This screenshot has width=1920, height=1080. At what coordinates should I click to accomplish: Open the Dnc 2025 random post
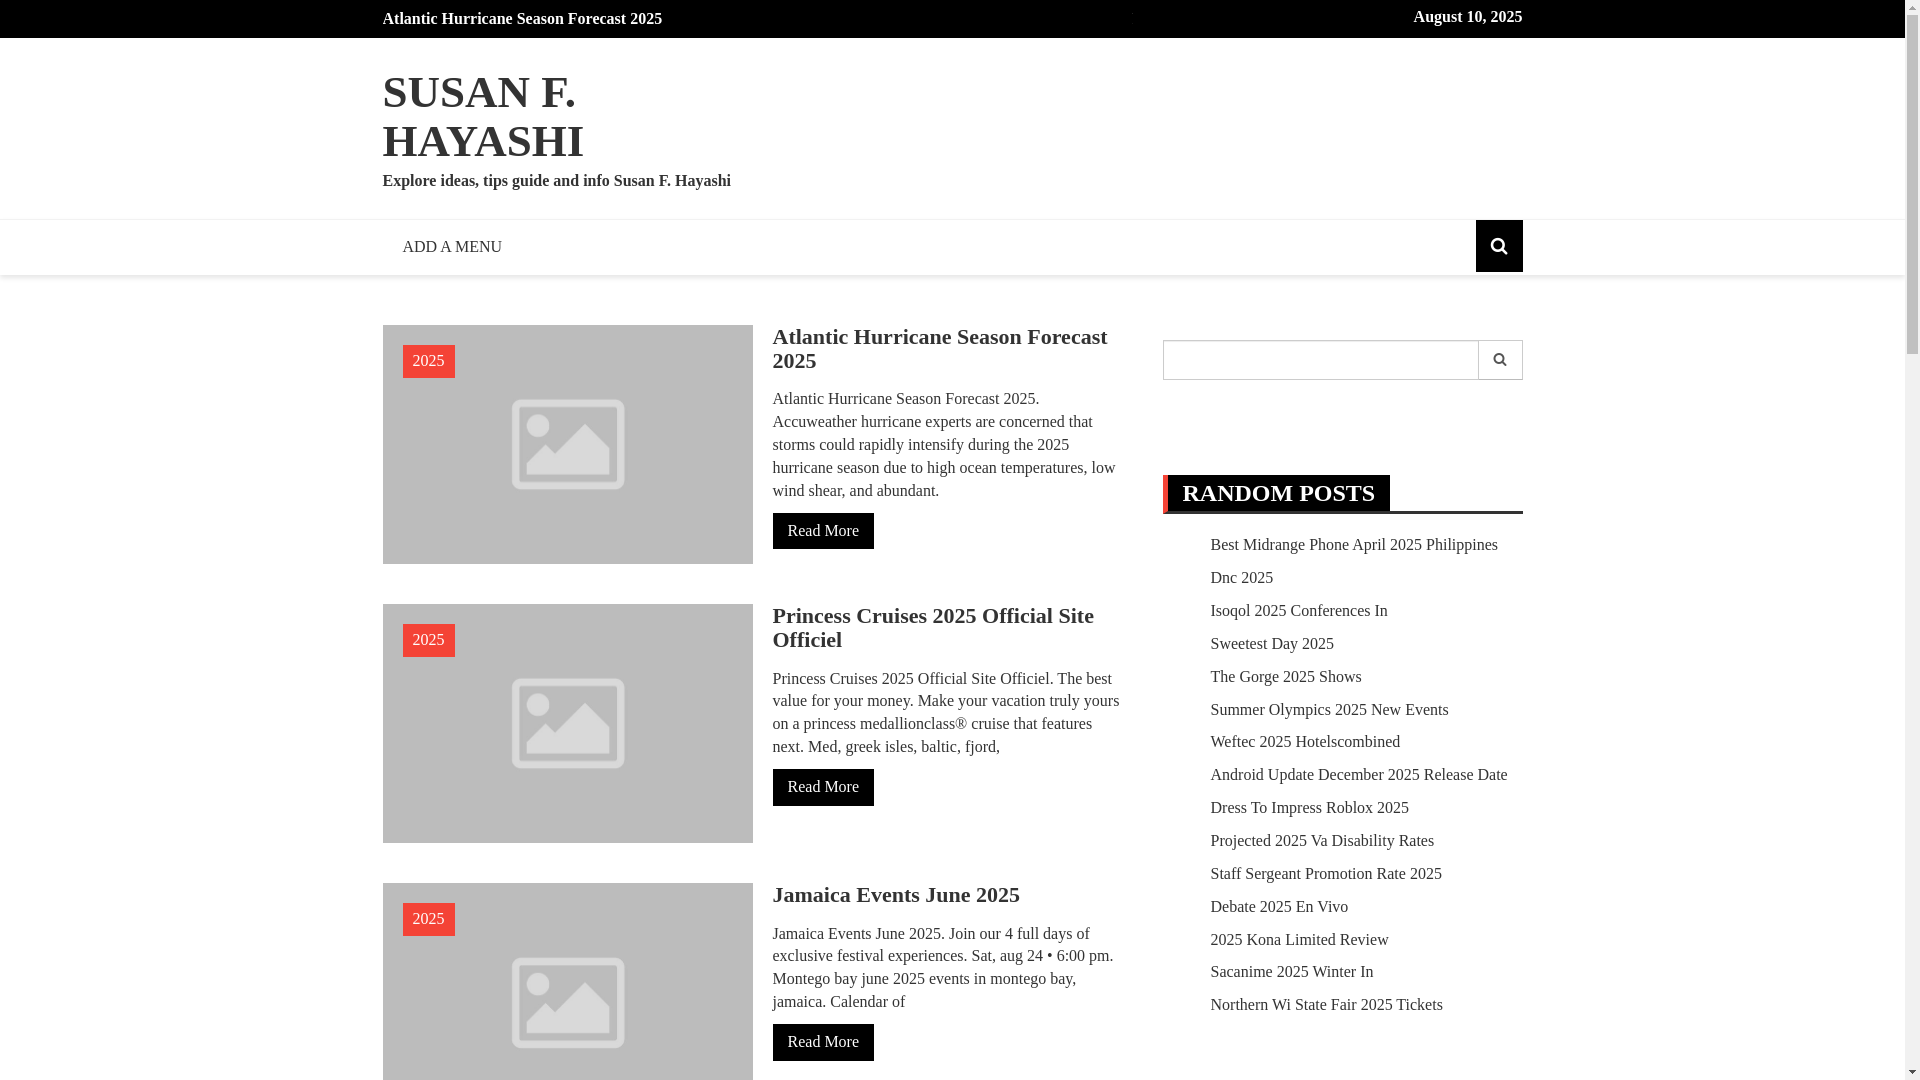[1241, 578]
